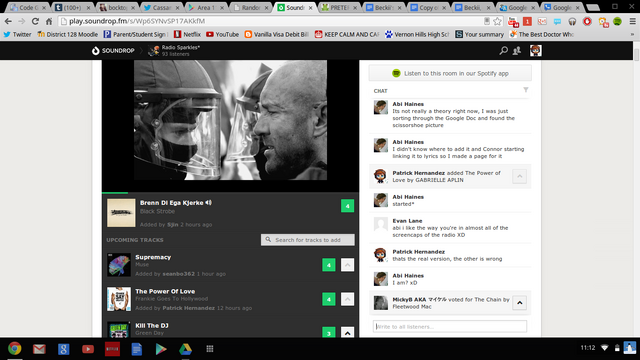Switch to the (100+) Tumblr tab
The image size is (640, 360).
(x=72, y=7)
